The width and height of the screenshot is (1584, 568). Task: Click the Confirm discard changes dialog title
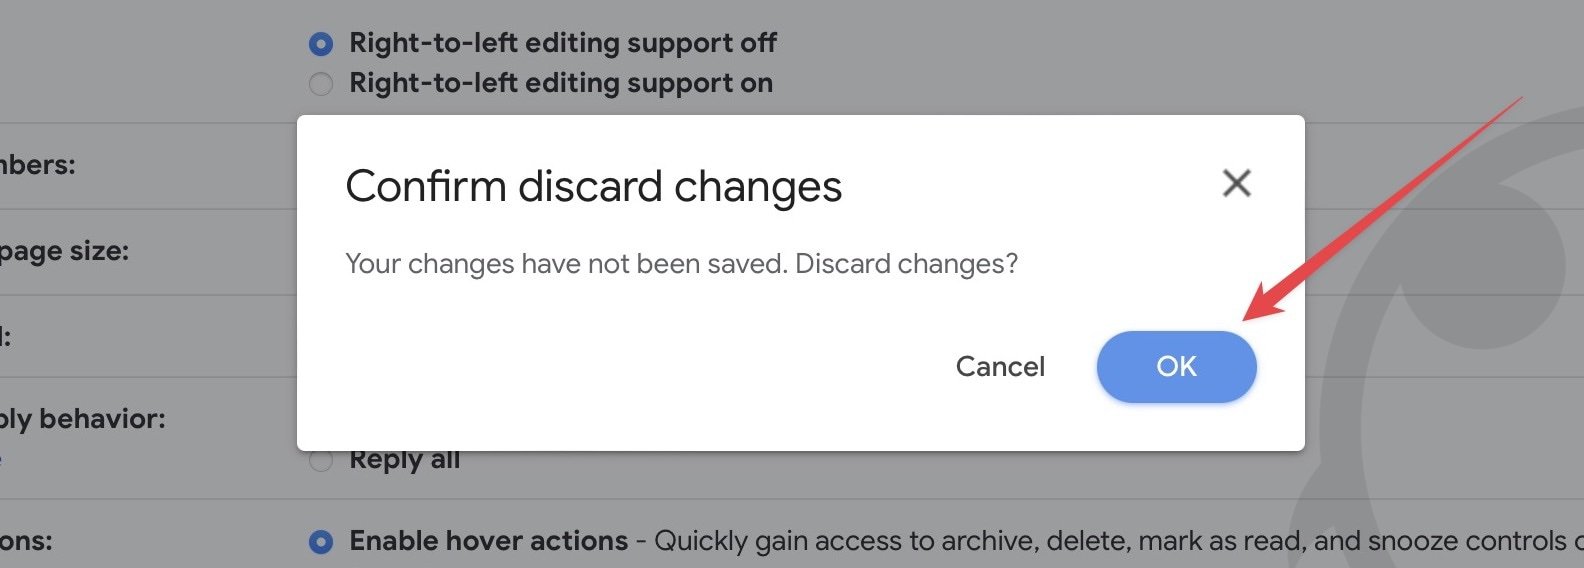coord(593,186)
